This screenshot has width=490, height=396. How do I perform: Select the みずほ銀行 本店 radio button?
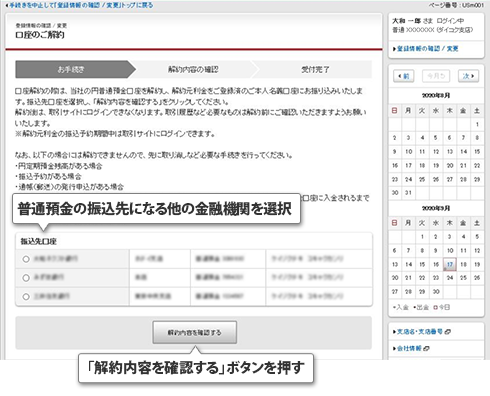pos(26,278)
